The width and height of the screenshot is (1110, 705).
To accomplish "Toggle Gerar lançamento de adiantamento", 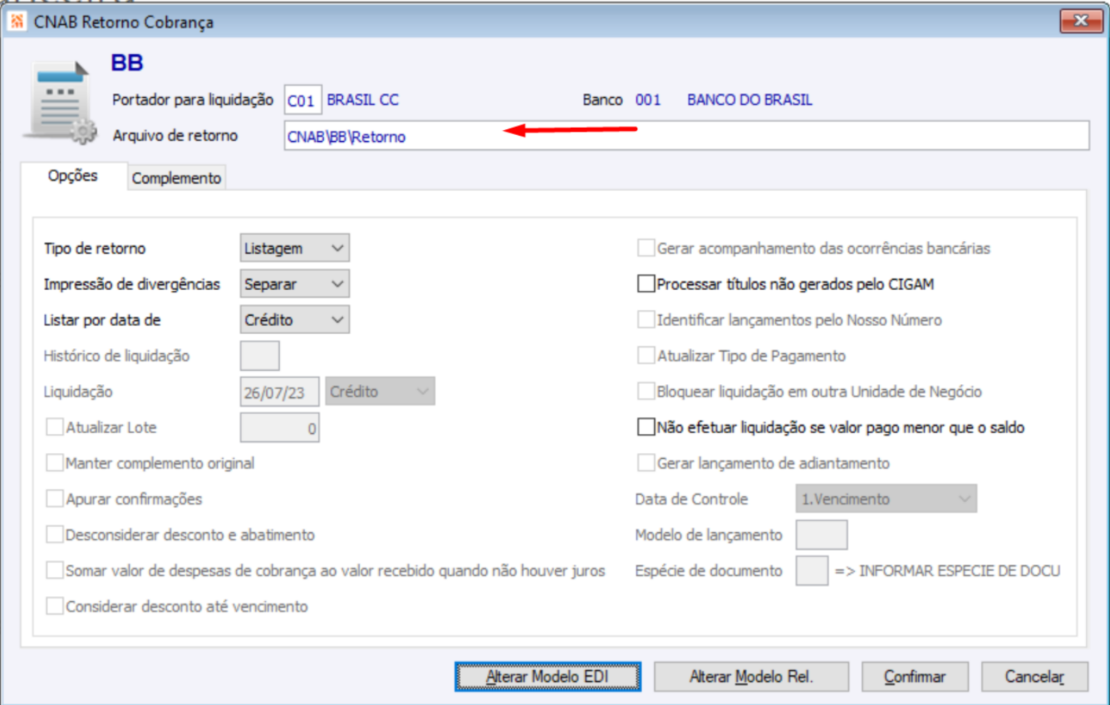I will pos(646,463).
